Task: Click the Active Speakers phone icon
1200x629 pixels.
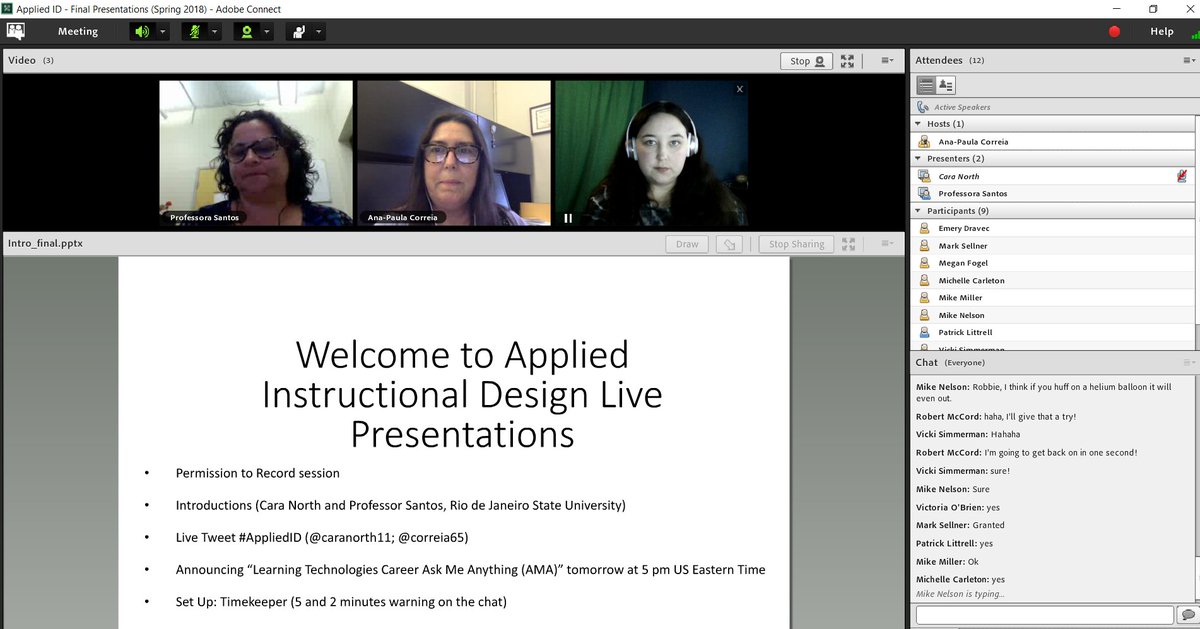Action: point(923,107)
